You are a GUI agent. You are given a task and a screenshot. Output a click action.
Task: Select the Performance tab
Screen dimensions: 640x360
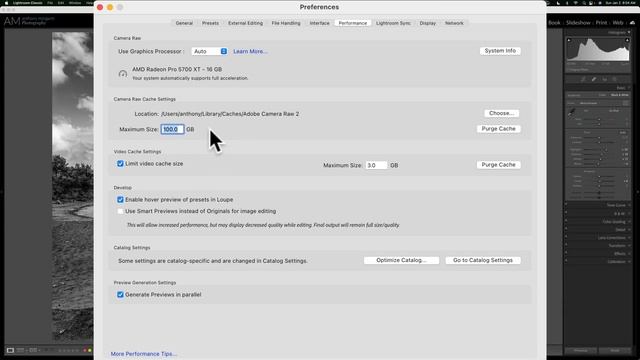click(x=353, y=23)
